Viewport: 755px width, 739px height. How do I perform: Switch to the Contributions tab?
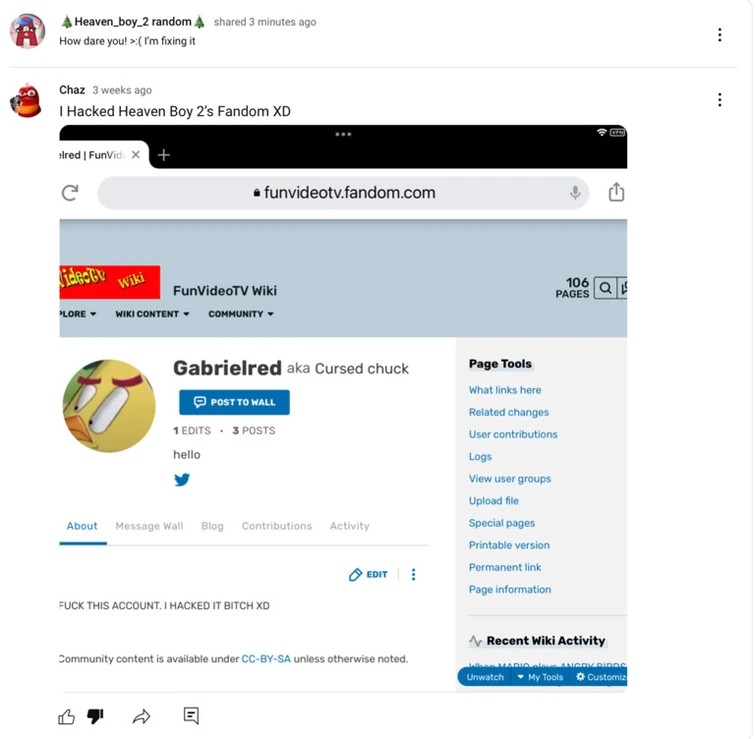(x=277, y=526)
